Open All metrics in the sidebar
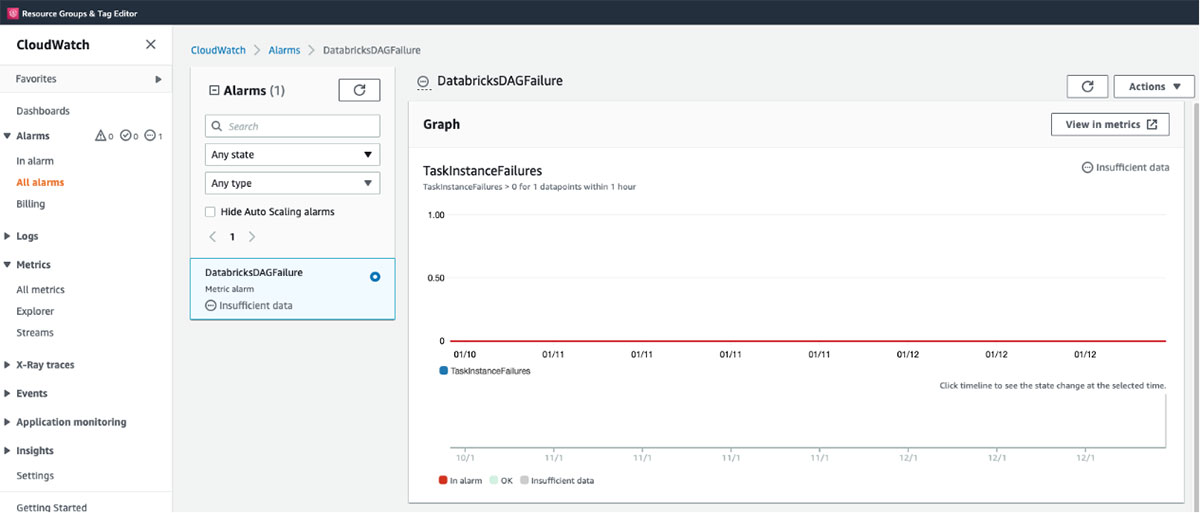Image resolution: width=1200 pixels, height=513 pixels. 40,290
